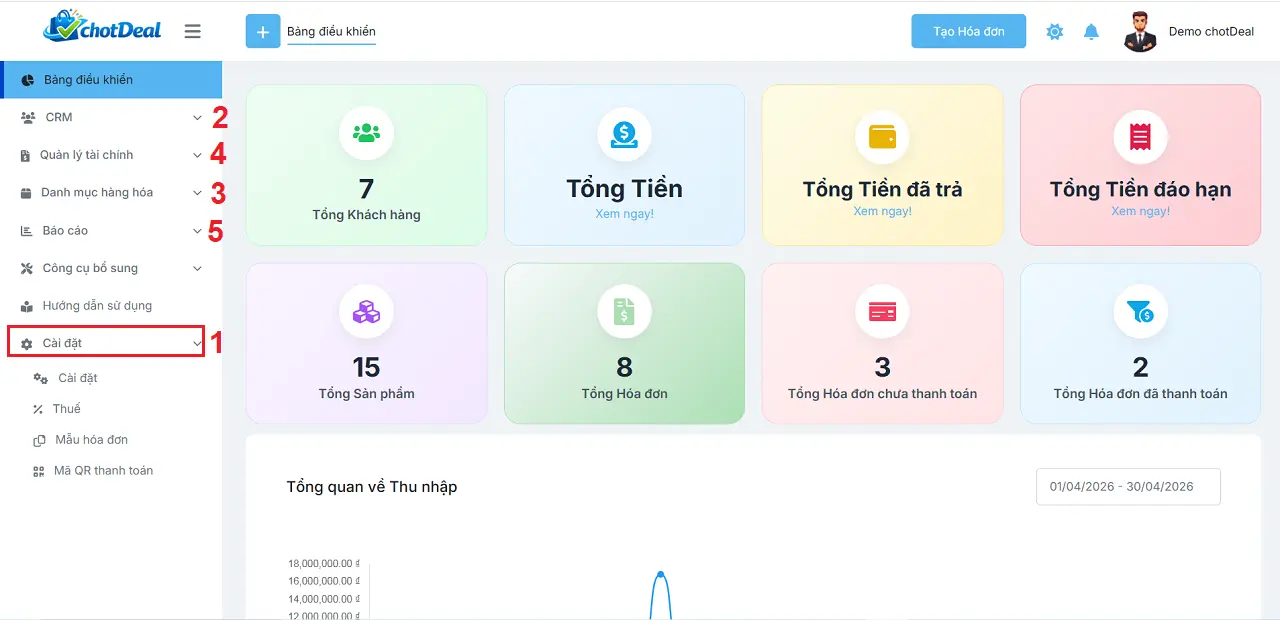Click the Tạo Hóa đơn button
The width and height of the screenshot is (1280, 620).
pos(967,31)
